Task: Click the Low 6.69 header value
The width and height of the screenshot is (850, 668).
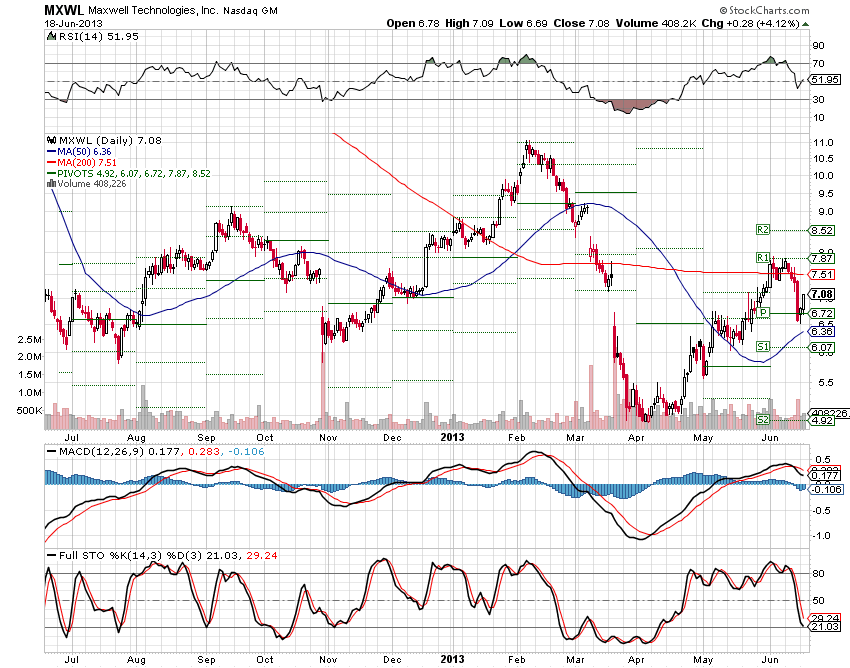Action: [523, 23]
